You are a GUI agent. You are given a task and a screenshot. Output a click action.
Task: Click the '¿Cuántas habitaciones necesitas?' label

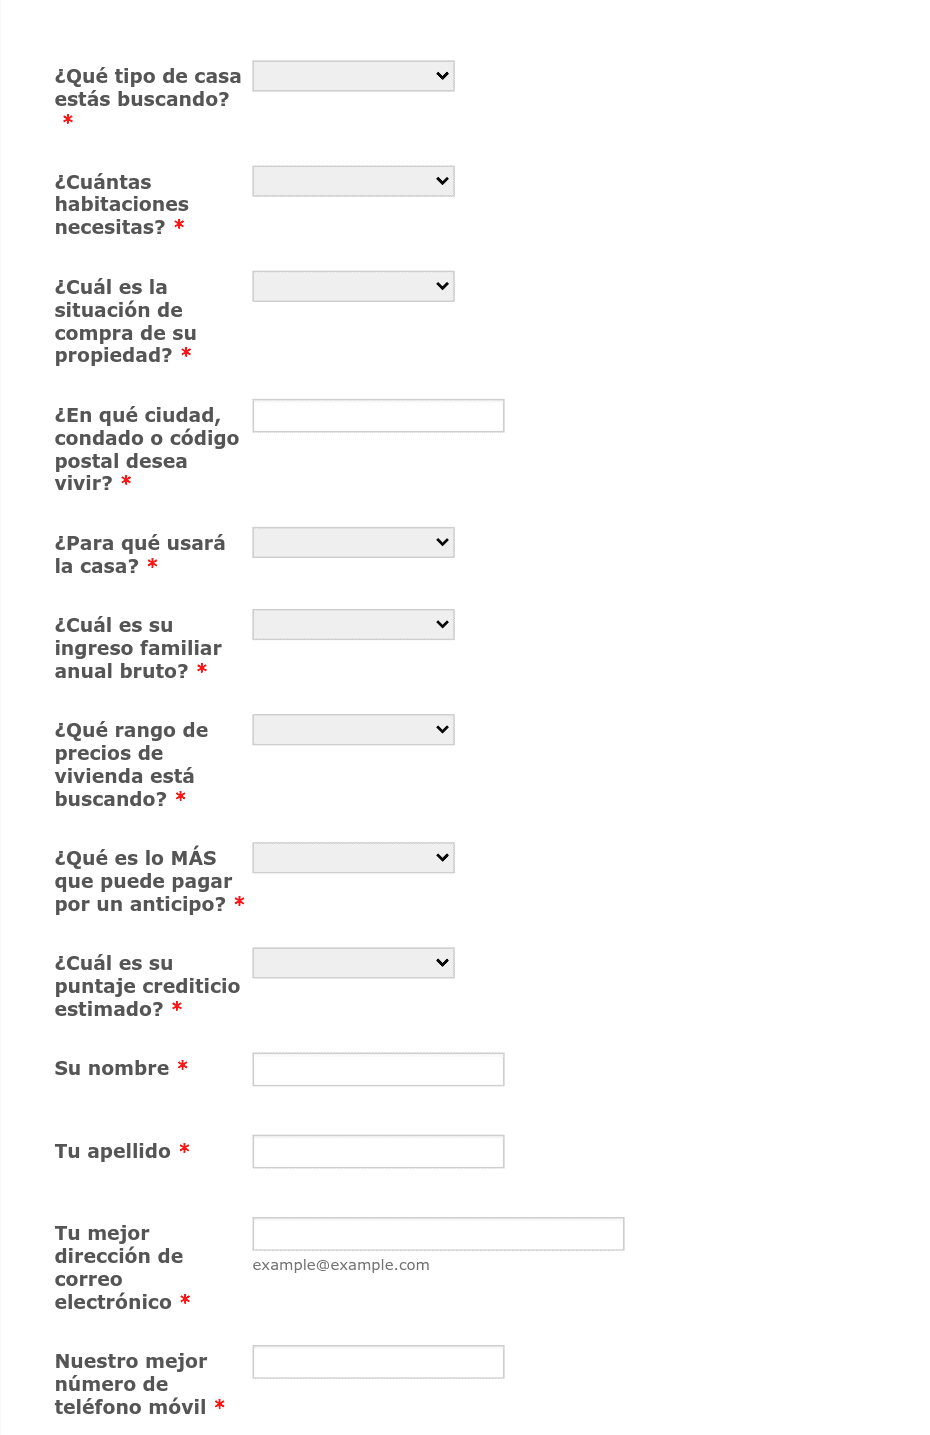(122, 204)
